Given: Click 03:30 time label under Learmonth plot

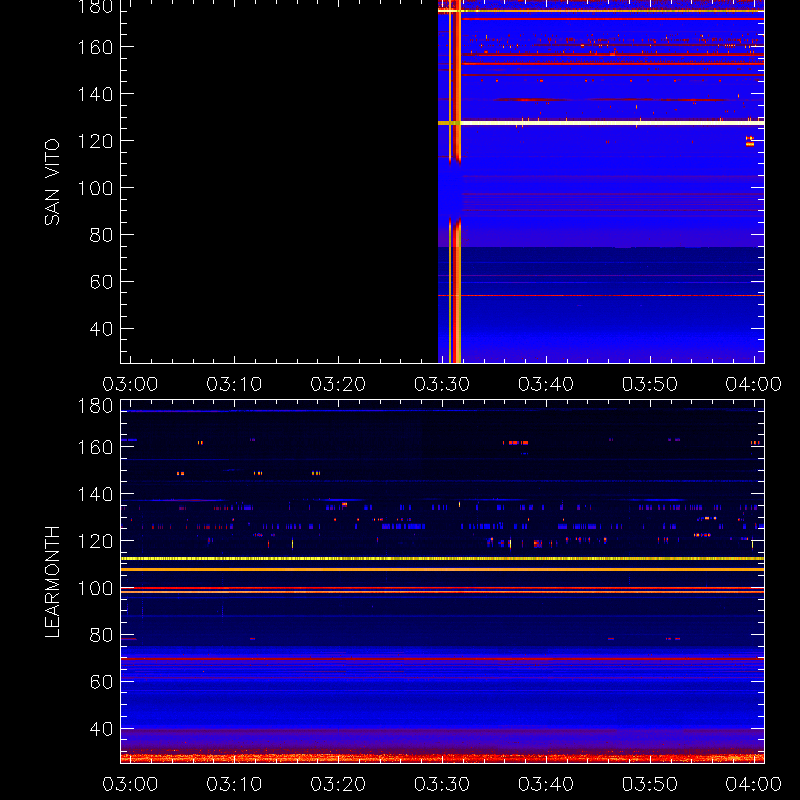Looking at the screenshot, I should (x=442, y=784).
